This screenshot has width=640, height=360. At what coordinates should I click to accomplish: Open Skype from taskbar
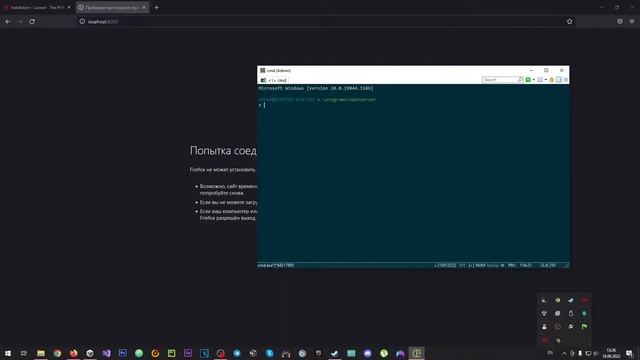click(x=269, y=353)
